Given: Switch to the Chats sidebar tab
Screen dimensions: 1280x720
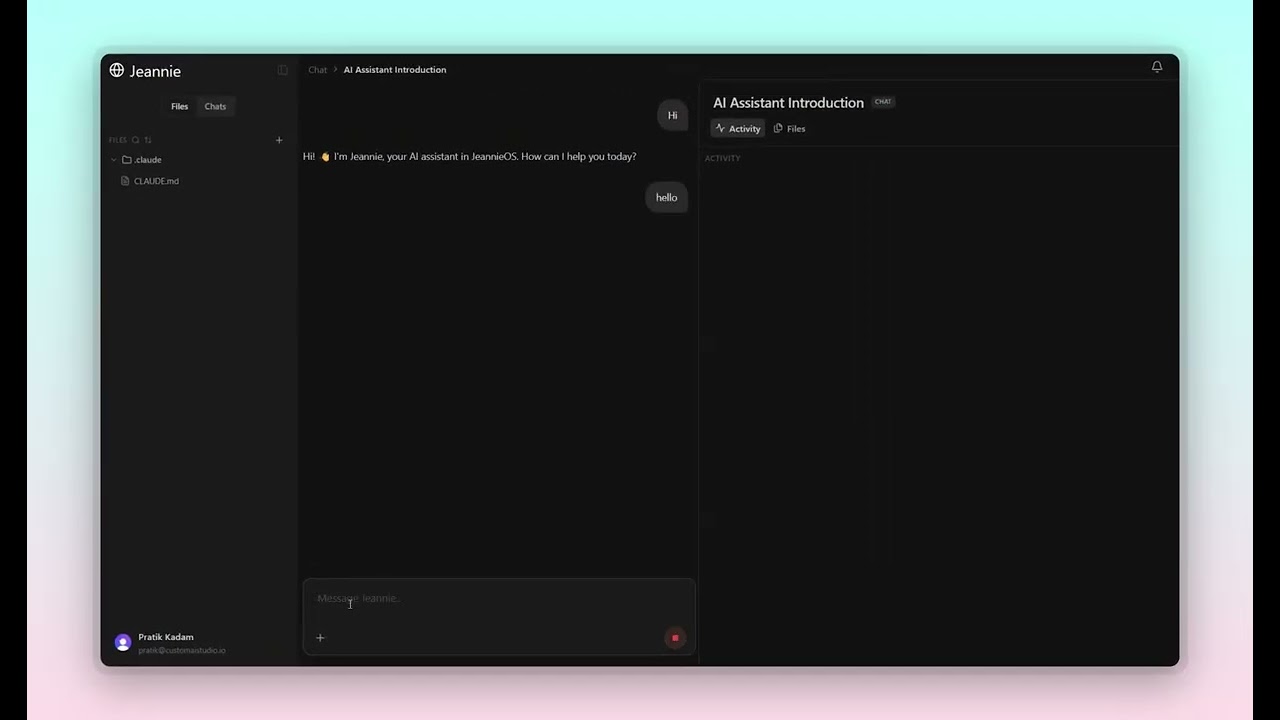Looking at the screenshot, I should (x=215, y=106).
